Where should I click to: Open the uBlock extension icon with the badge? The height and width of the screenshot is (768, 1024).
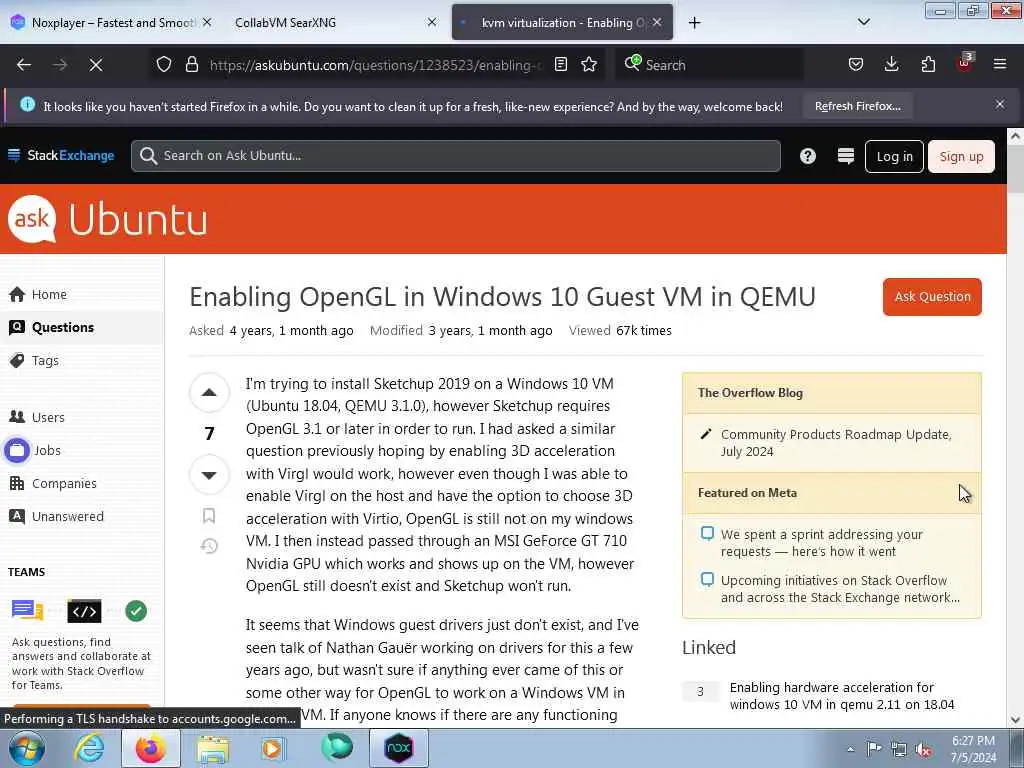click(x=965, y=63)
